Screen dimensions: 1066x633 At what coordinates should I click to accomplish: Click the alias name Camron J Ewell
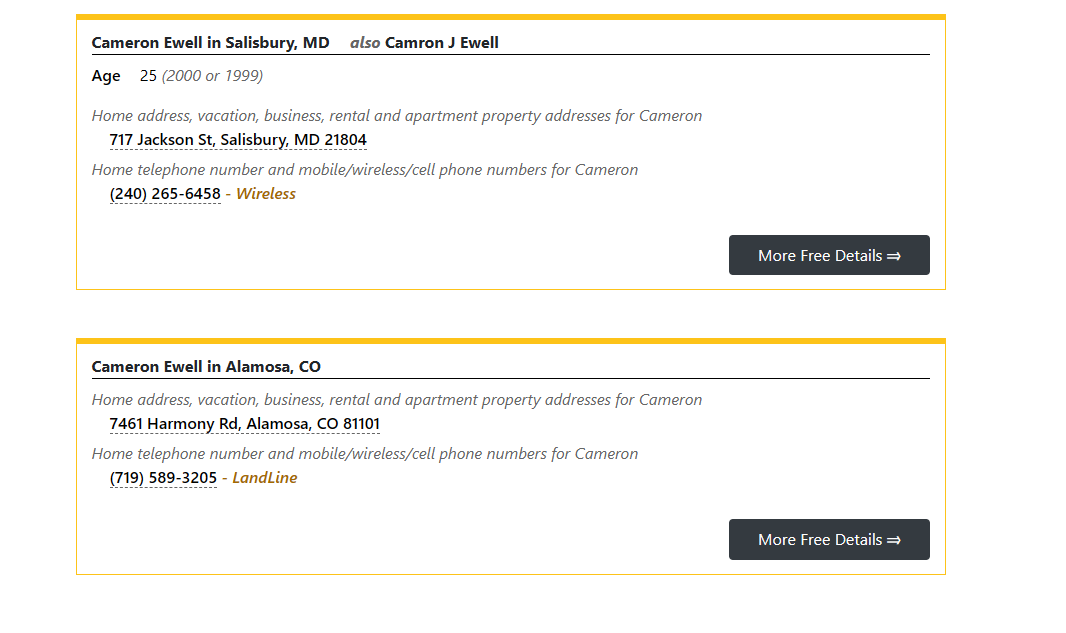coord(441,43)
